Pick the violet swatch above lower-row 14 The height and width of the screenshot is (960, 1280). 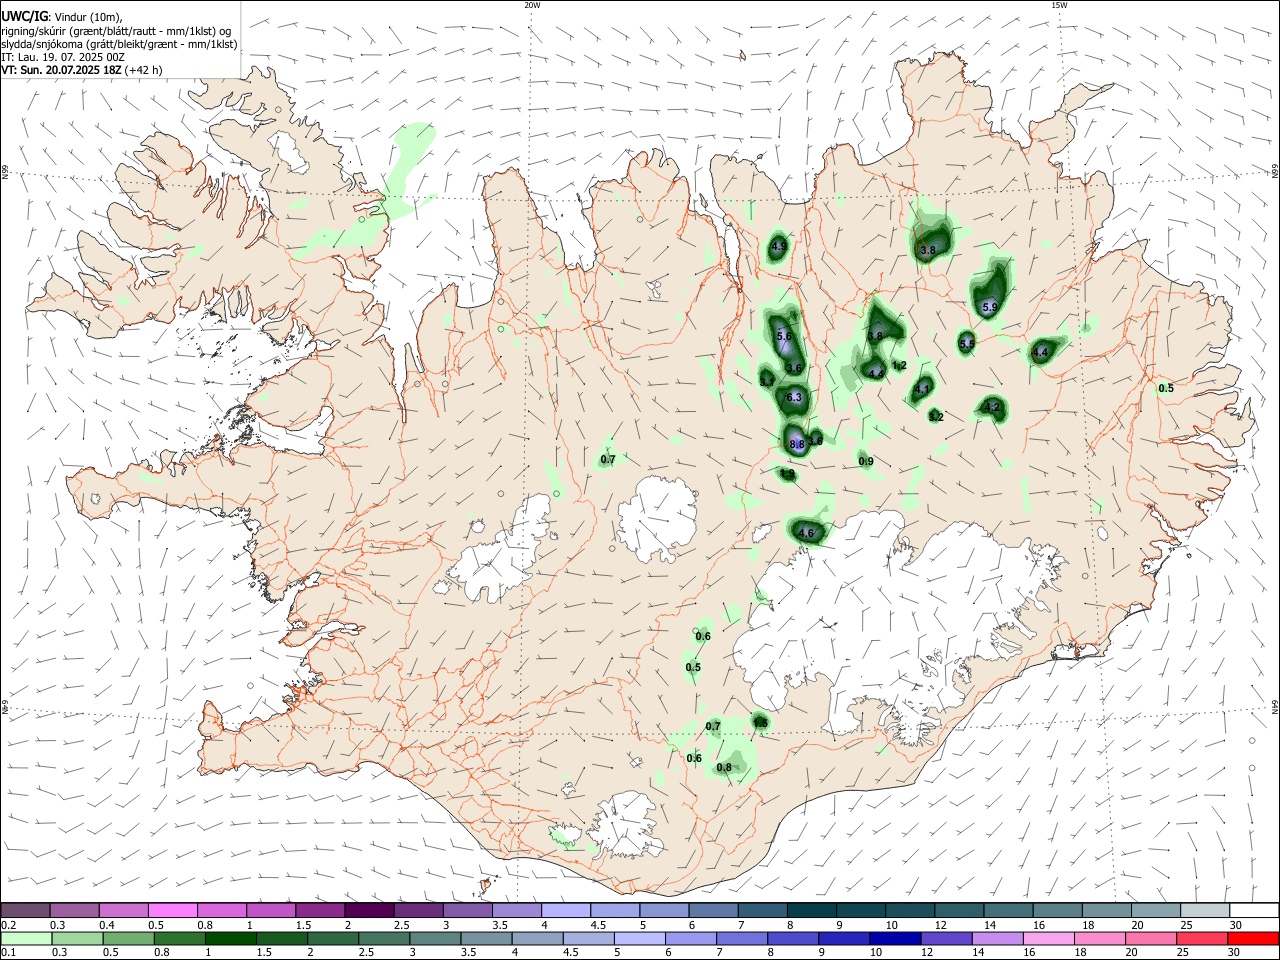point(996,939)
